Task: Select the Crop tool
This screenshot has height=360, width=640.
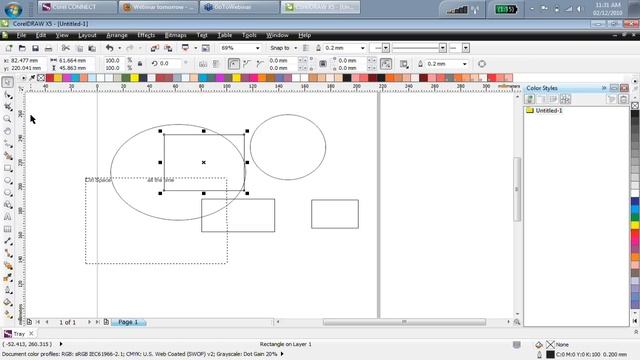Action: [7, 107]
